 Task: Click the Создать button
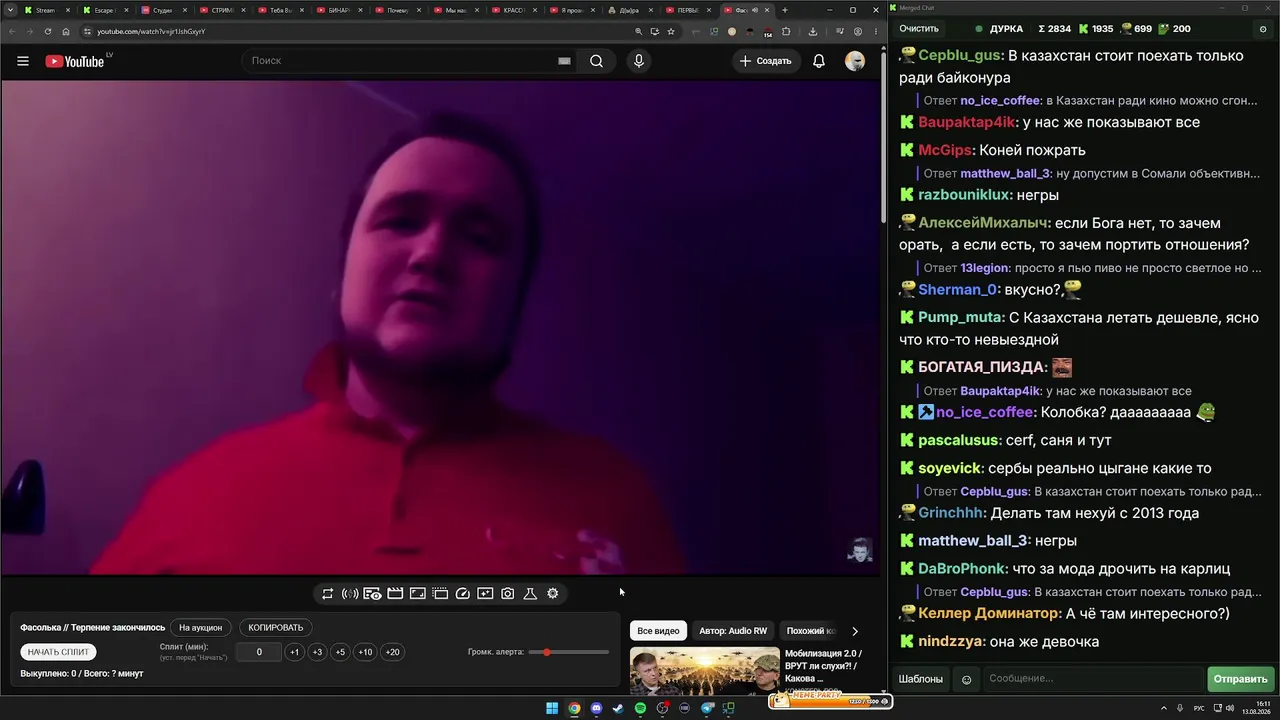click(765, 61)
